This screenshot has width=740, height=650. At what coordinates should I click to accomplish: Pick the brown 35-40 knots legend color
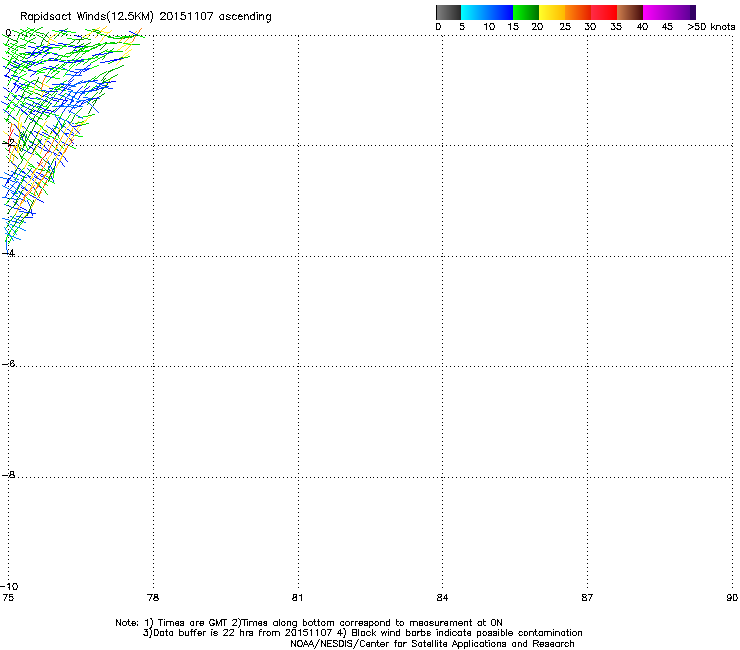click(630, 12)
